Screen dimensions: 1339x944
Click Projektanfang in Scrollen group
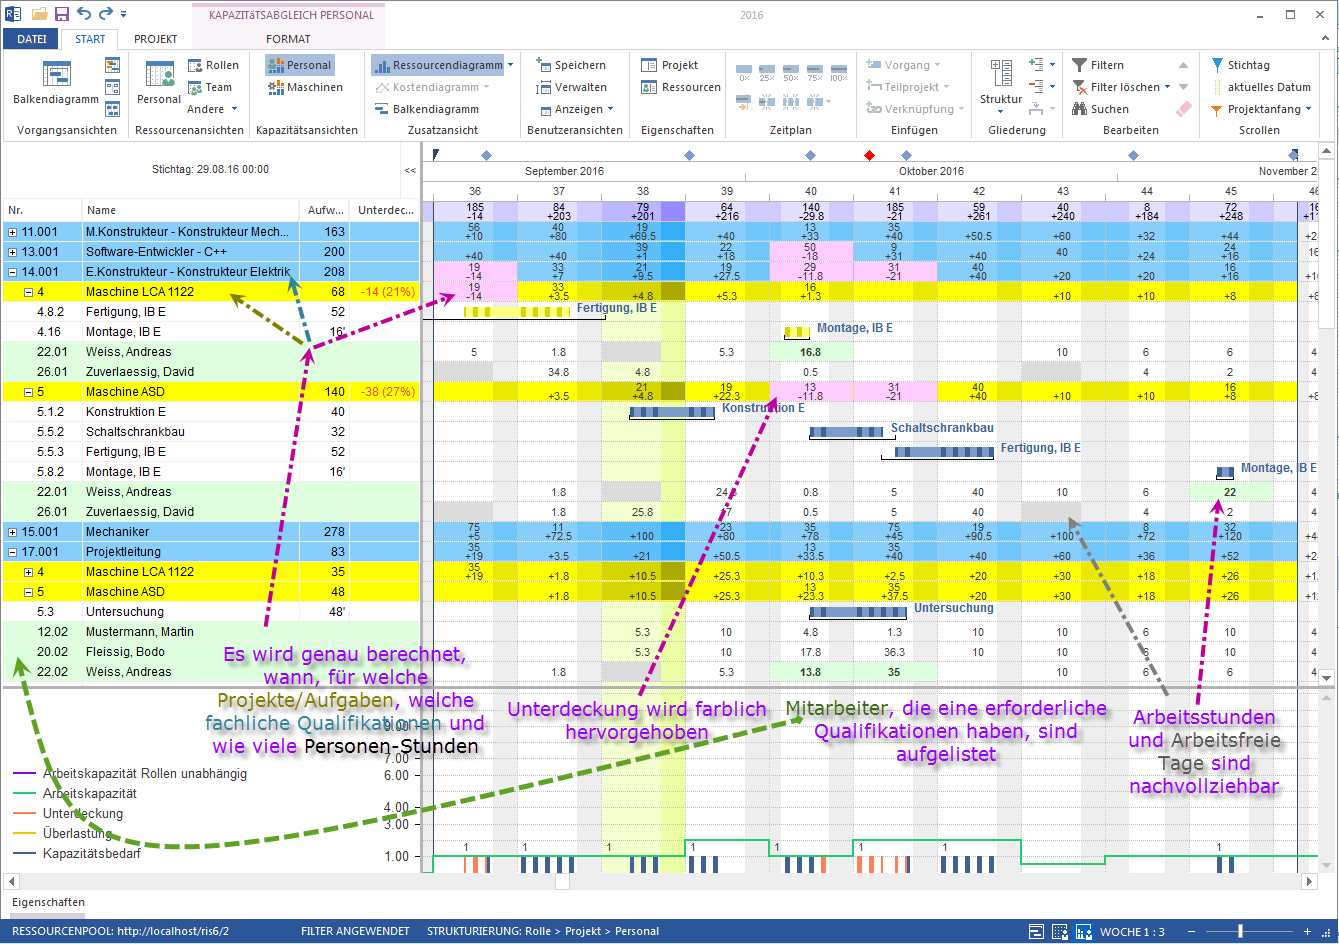tap(1255, 109)
